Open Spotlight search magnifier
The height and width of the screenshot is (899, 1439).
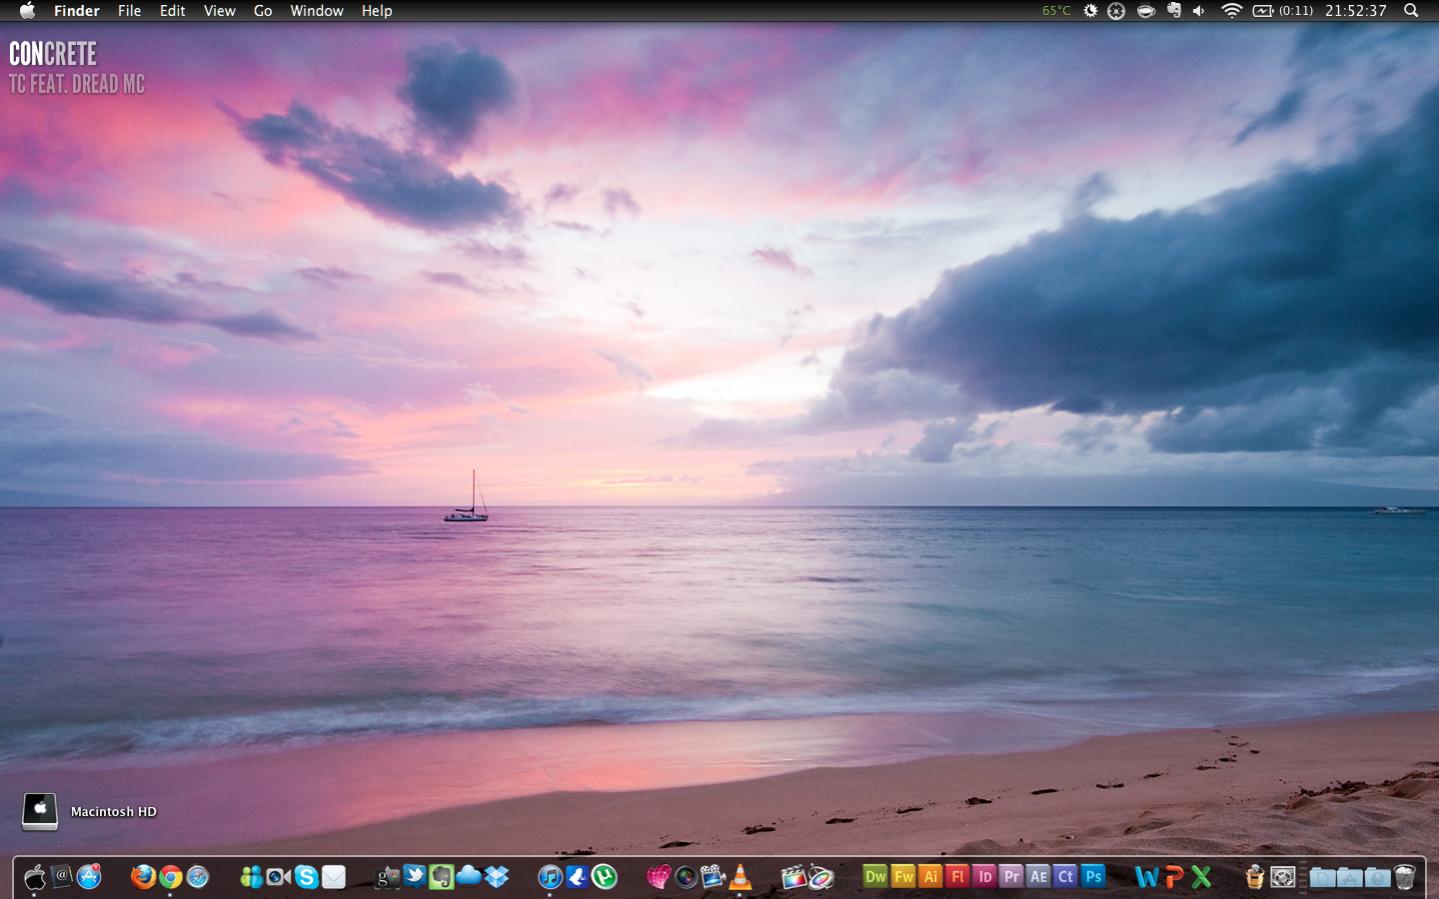tap(1411, 10)
